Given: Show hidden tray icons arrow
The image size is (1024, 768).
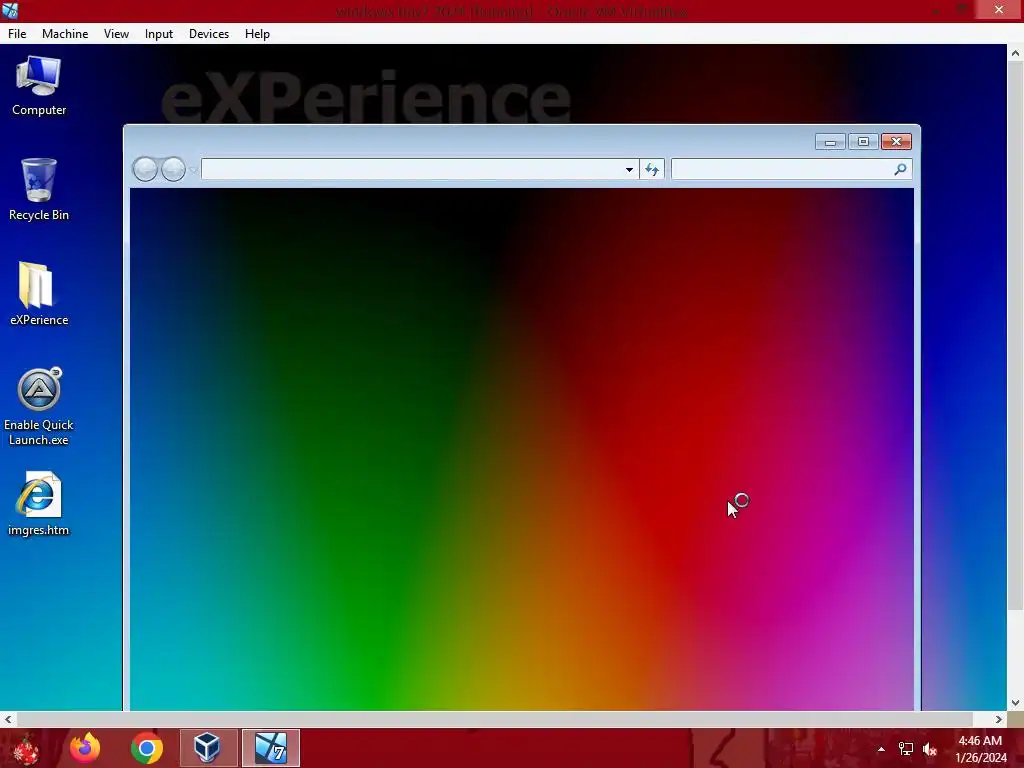Looking at the screenshot, I should pos(881,749).
